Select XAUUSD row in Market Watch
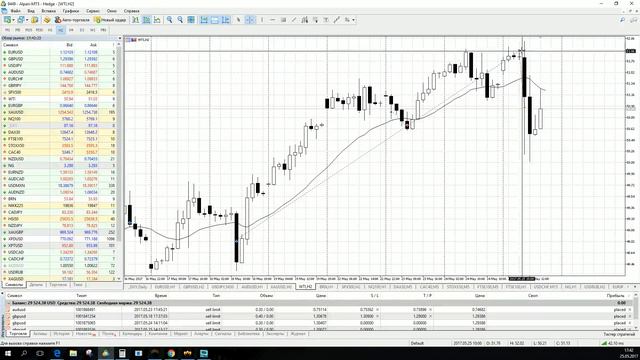Viewport: 640px width, 360px height. (59, 112)
